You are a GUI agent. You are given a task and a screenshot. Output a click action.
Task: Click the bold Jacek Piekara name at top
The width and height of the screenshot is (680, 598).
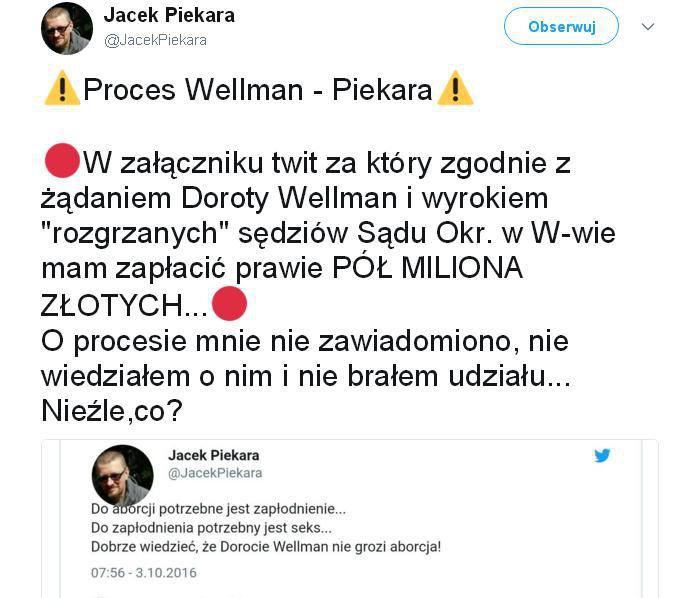pos(169,15)
